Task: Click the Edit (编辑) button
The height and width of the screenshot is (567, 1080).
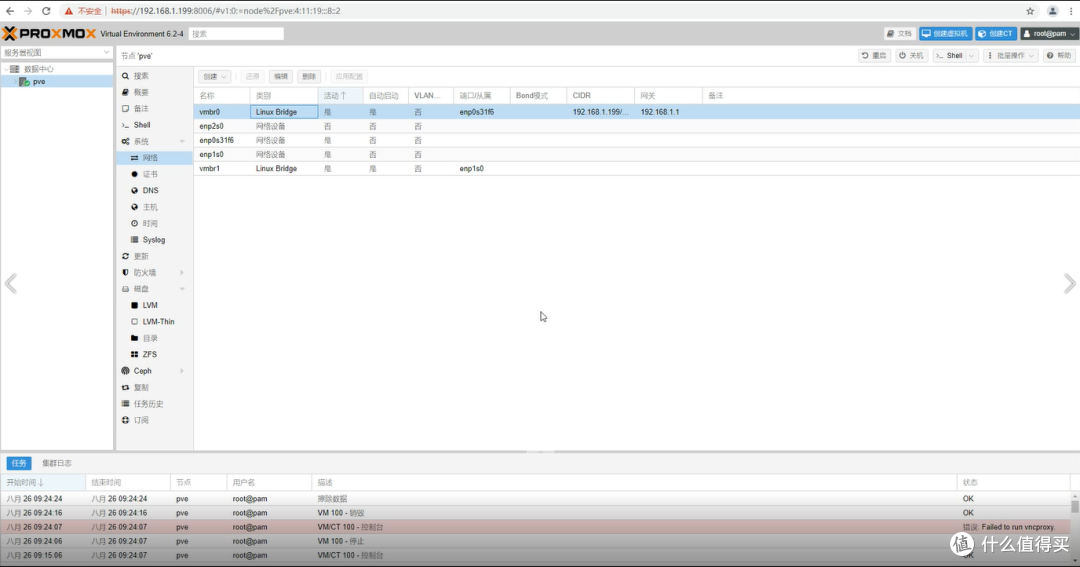Action: pyautogui.click(x=281, y=76)
